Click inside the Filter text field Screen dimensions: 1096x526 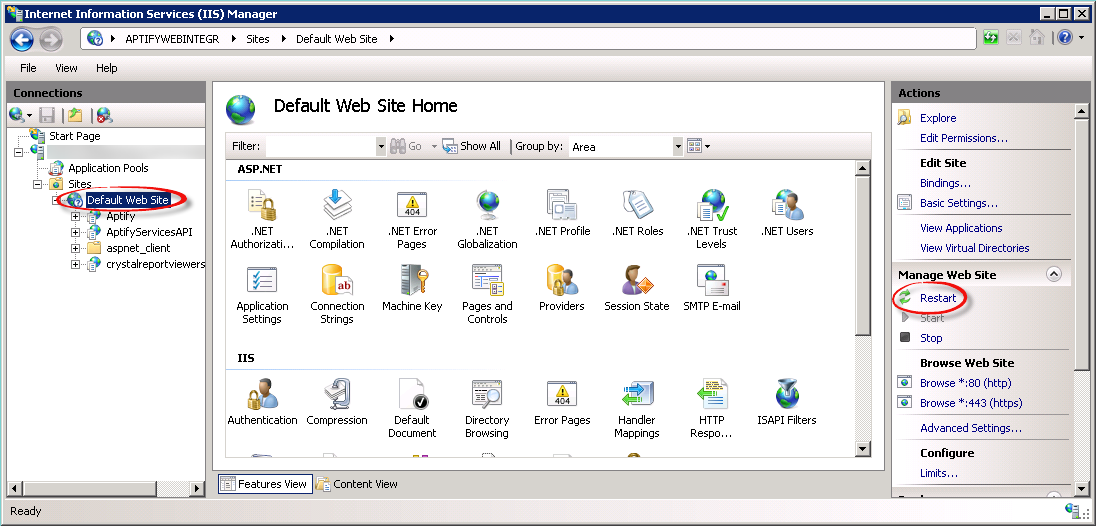pos(321,147)
